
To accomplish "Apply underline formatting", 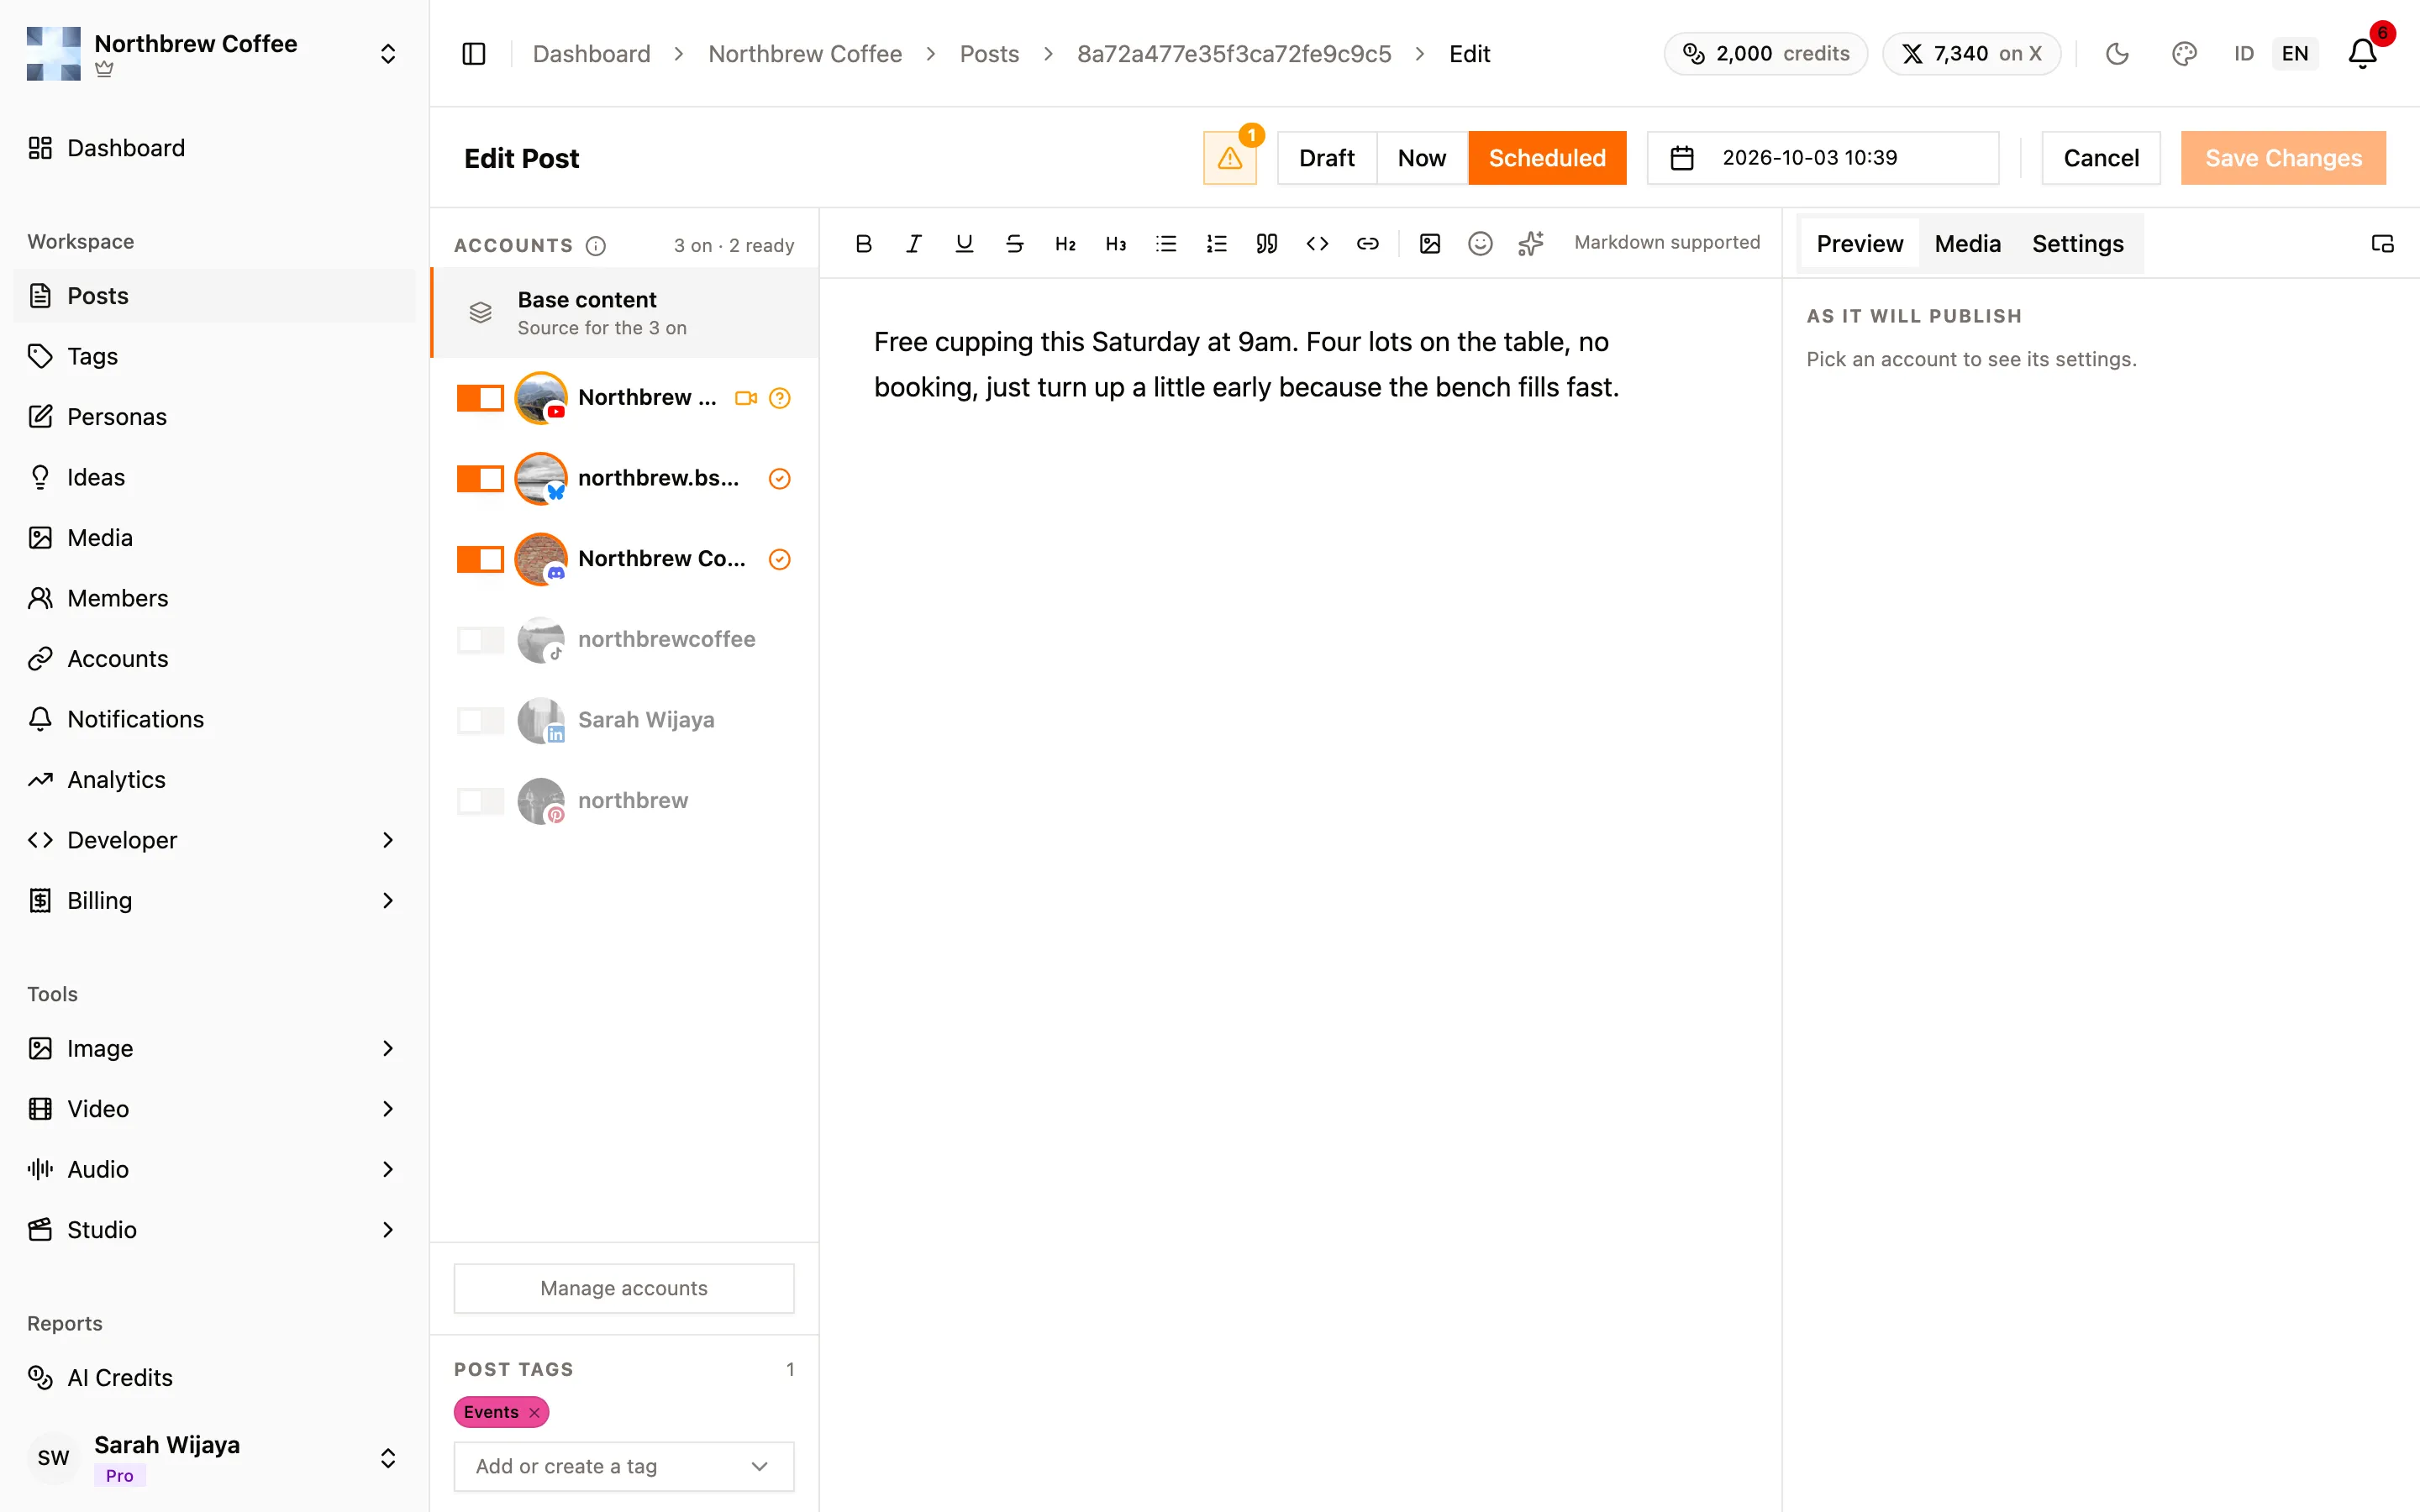I will [x=964, y=243].
